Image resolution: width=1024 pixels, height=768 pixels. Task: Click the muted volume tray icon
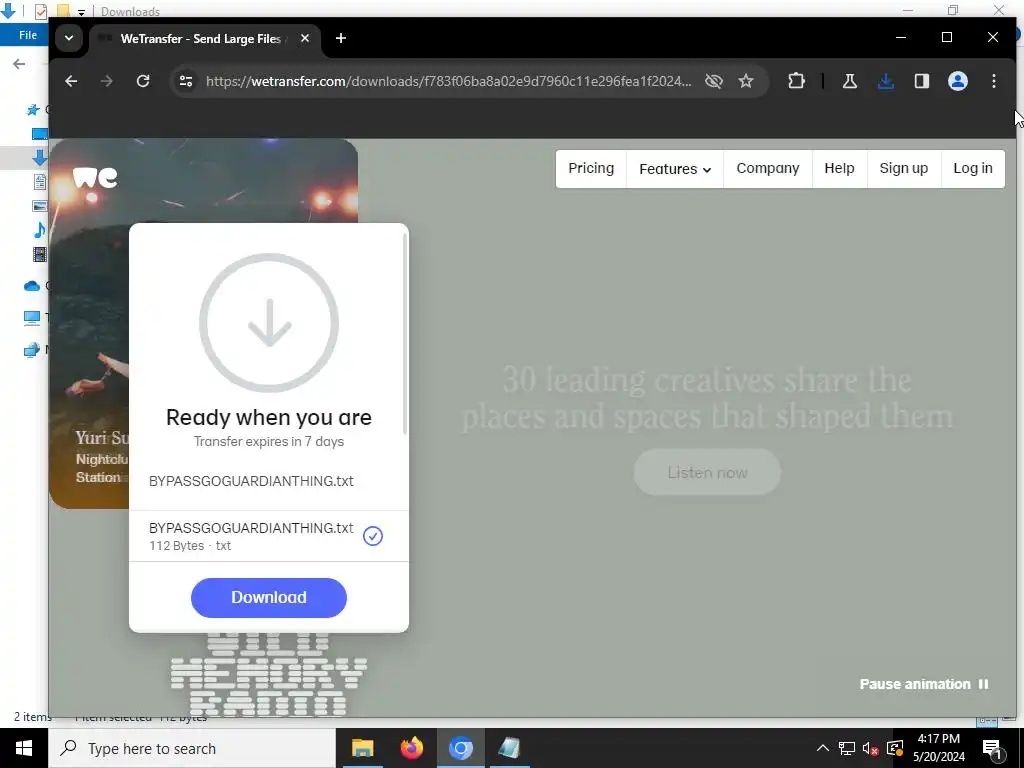(871, 748)
